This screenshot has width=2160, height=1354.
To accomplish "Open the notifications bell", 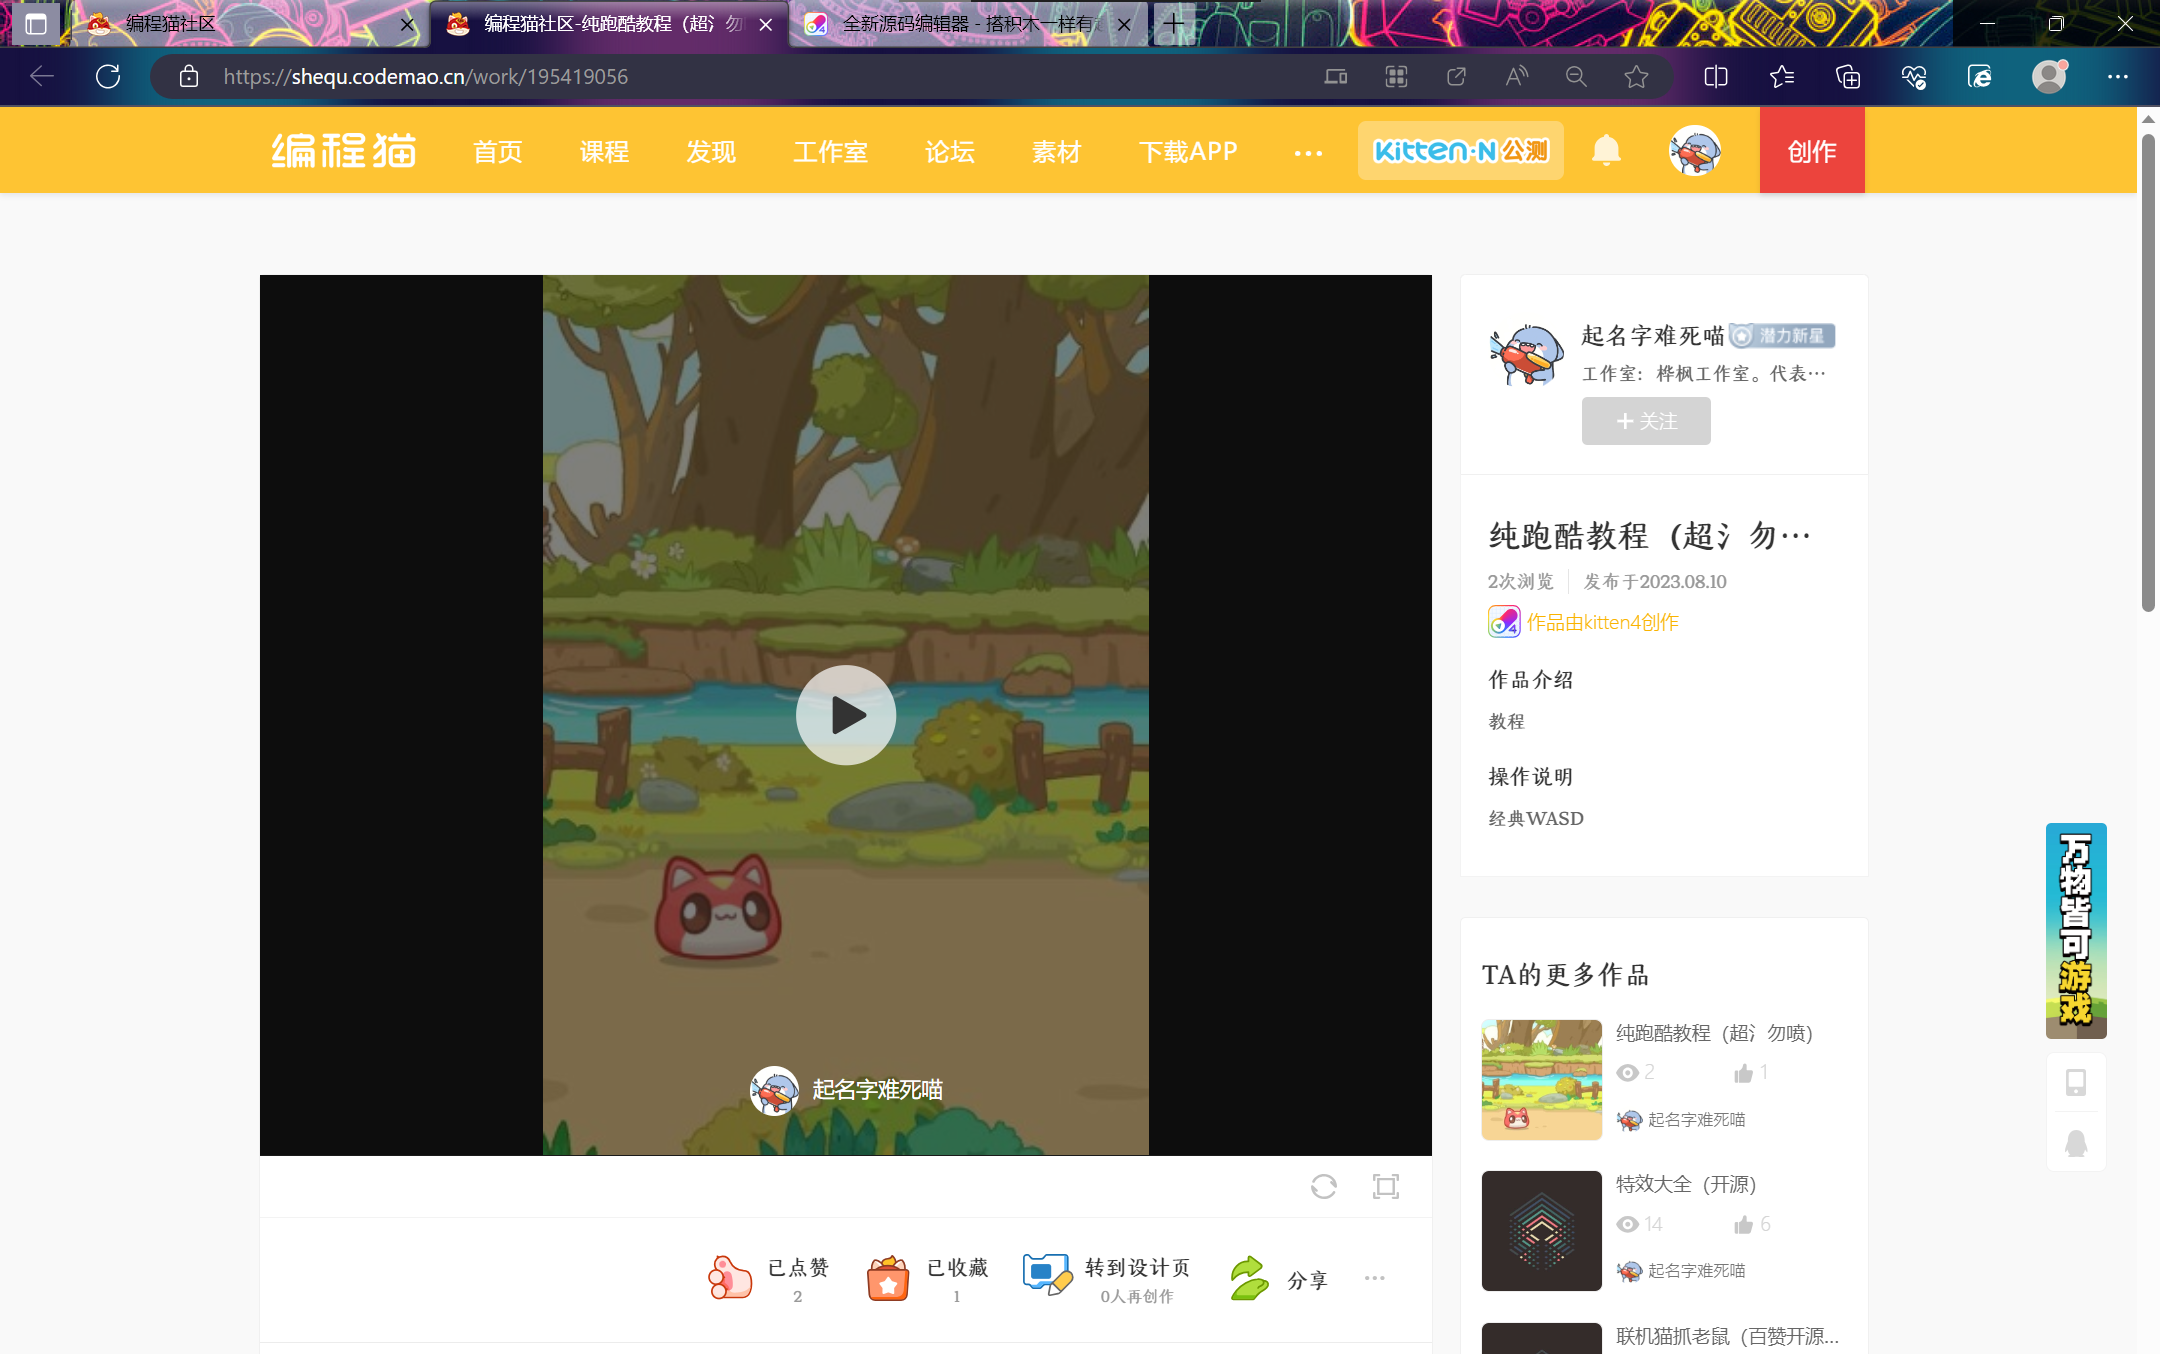I will tap(1606, 151).
